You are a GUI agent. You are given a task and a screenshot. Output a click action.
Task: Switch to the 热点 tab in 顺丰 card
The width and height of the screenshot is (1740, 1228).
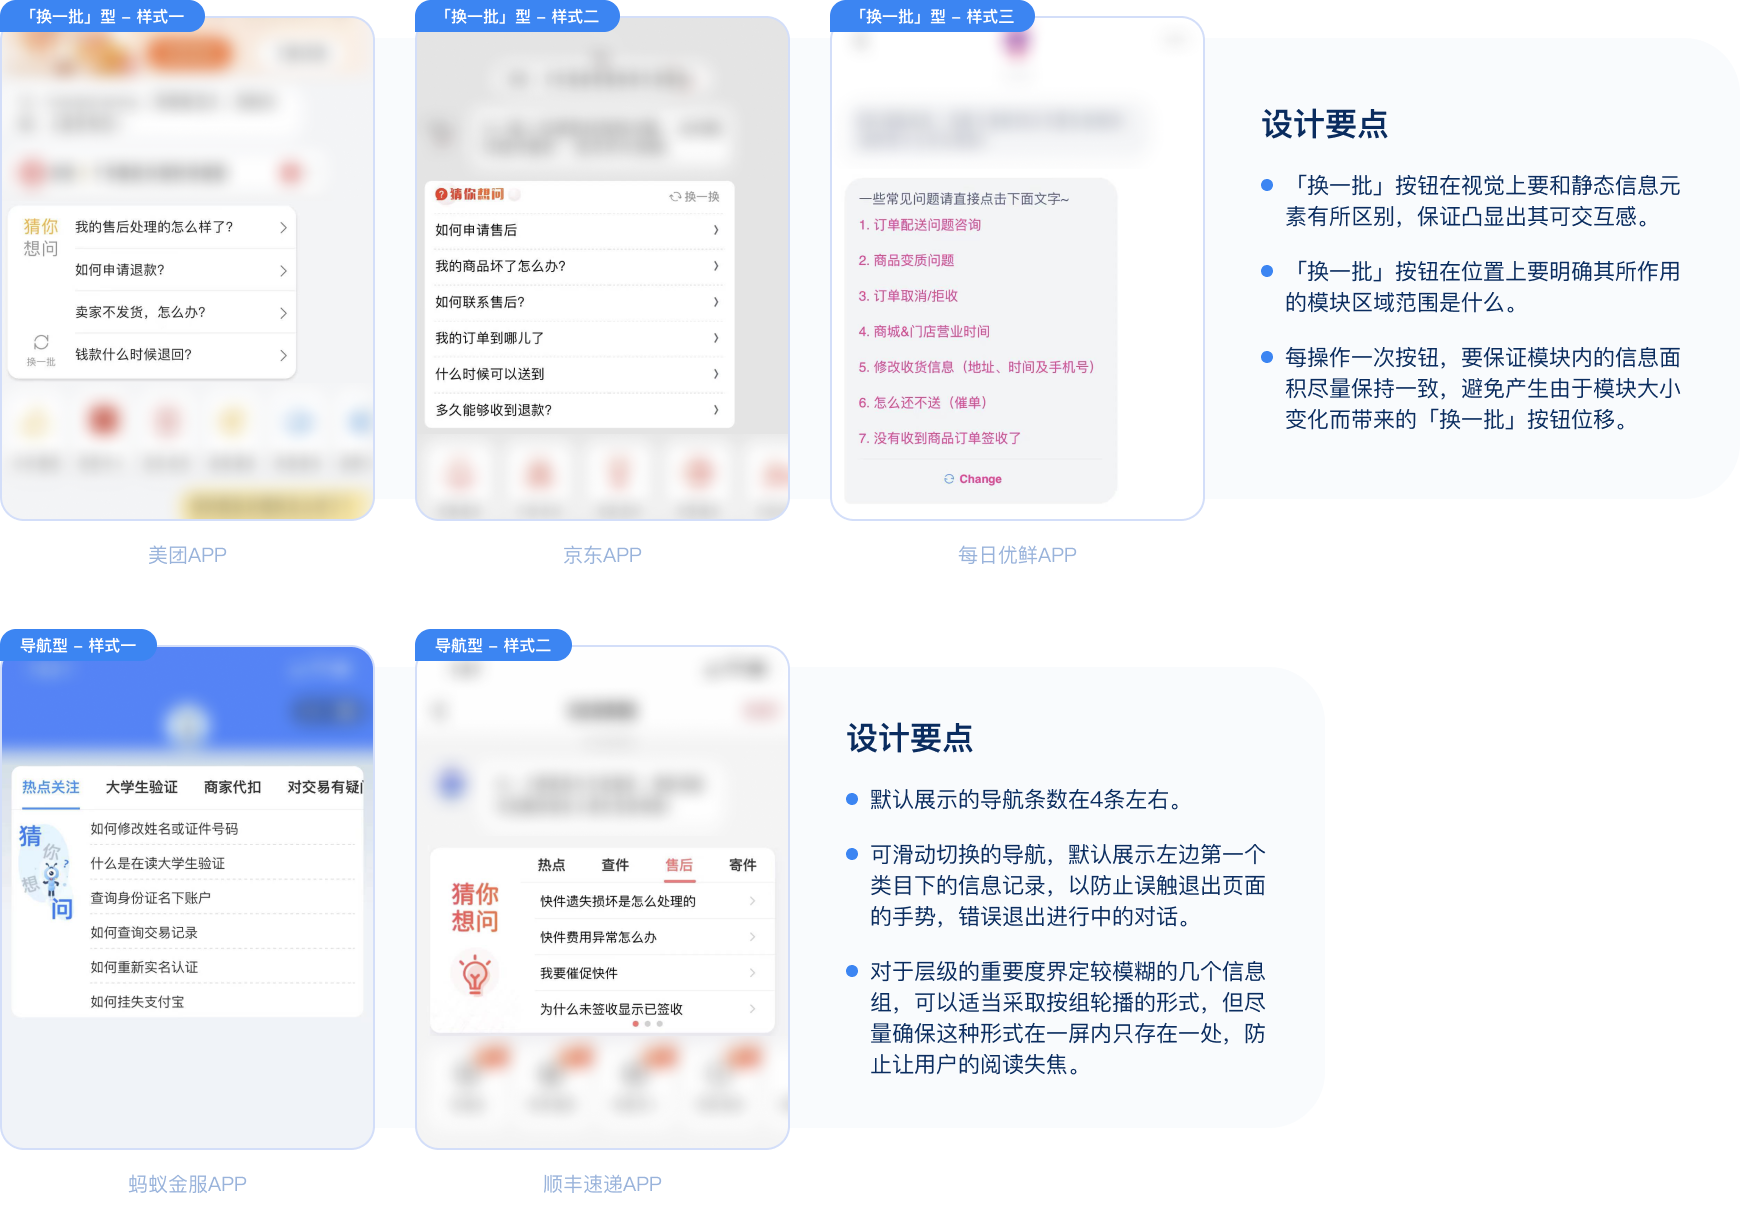point(552,865)
